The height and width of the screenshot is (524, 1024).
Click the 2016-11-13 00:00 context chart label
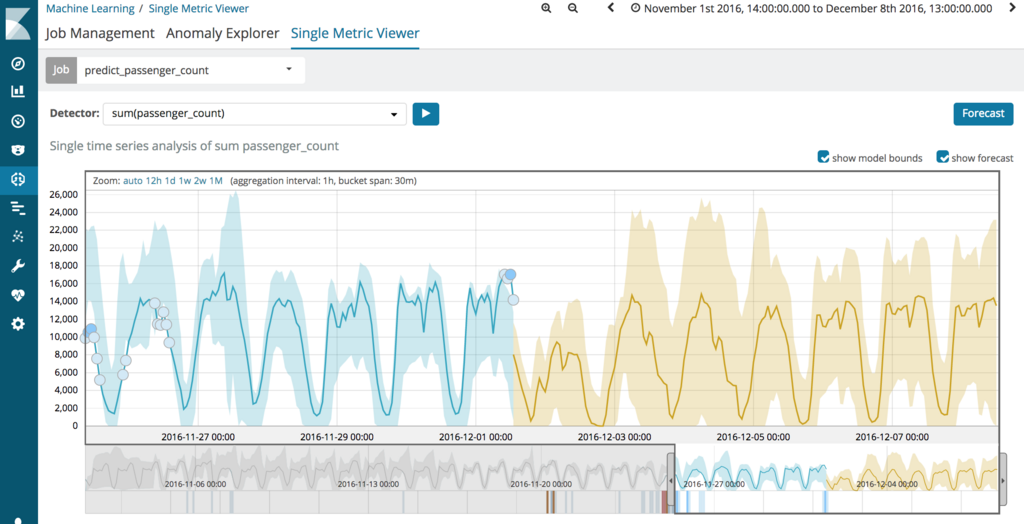368,484
